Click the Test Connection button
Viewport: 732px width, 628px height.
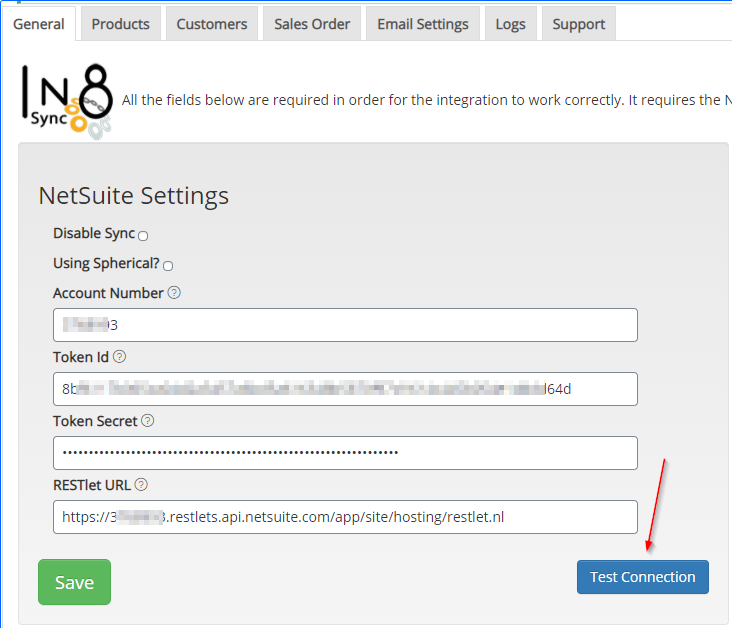coord(642,577)
